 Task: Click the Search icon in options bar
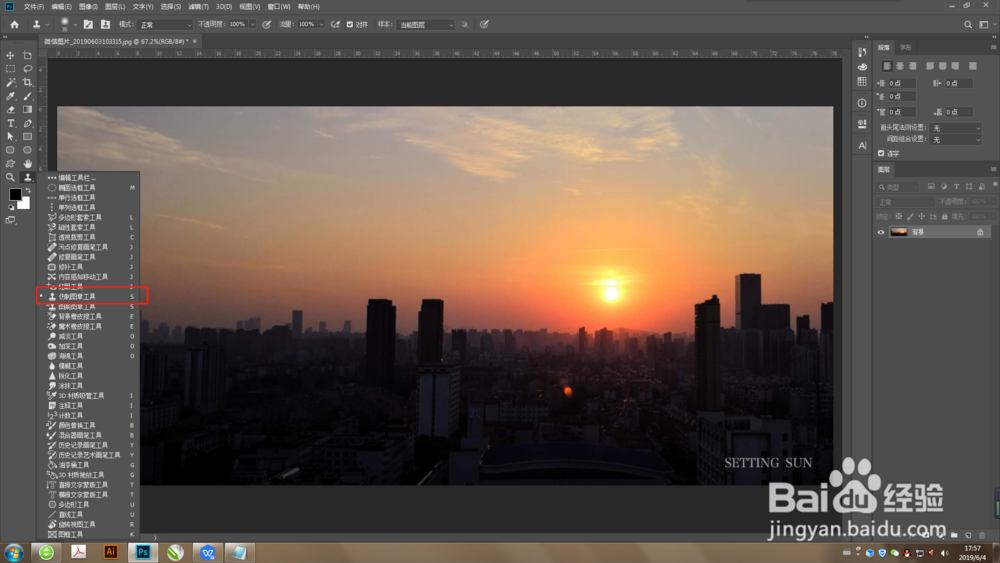[968, 24]
